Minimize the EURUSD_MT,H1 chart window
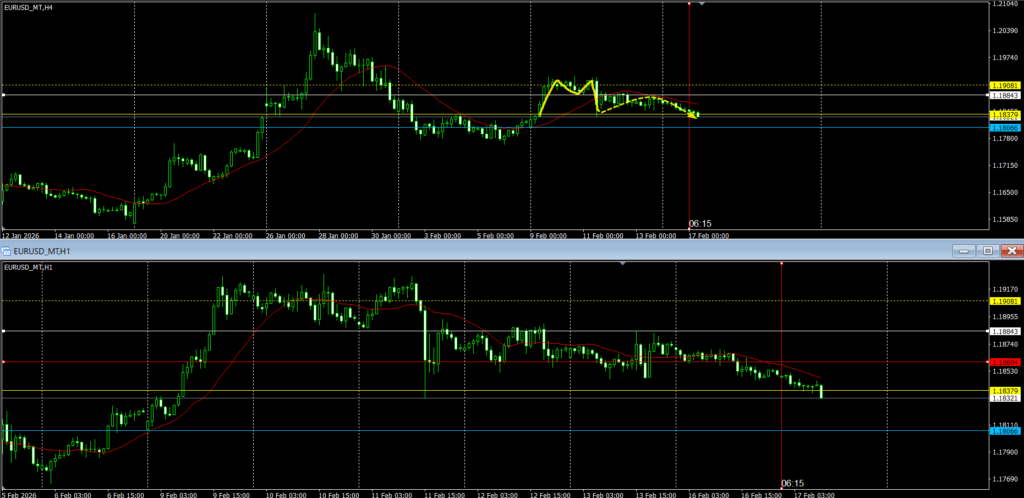The width and height of the screenshot is (1024, 498). click(963, 250)
